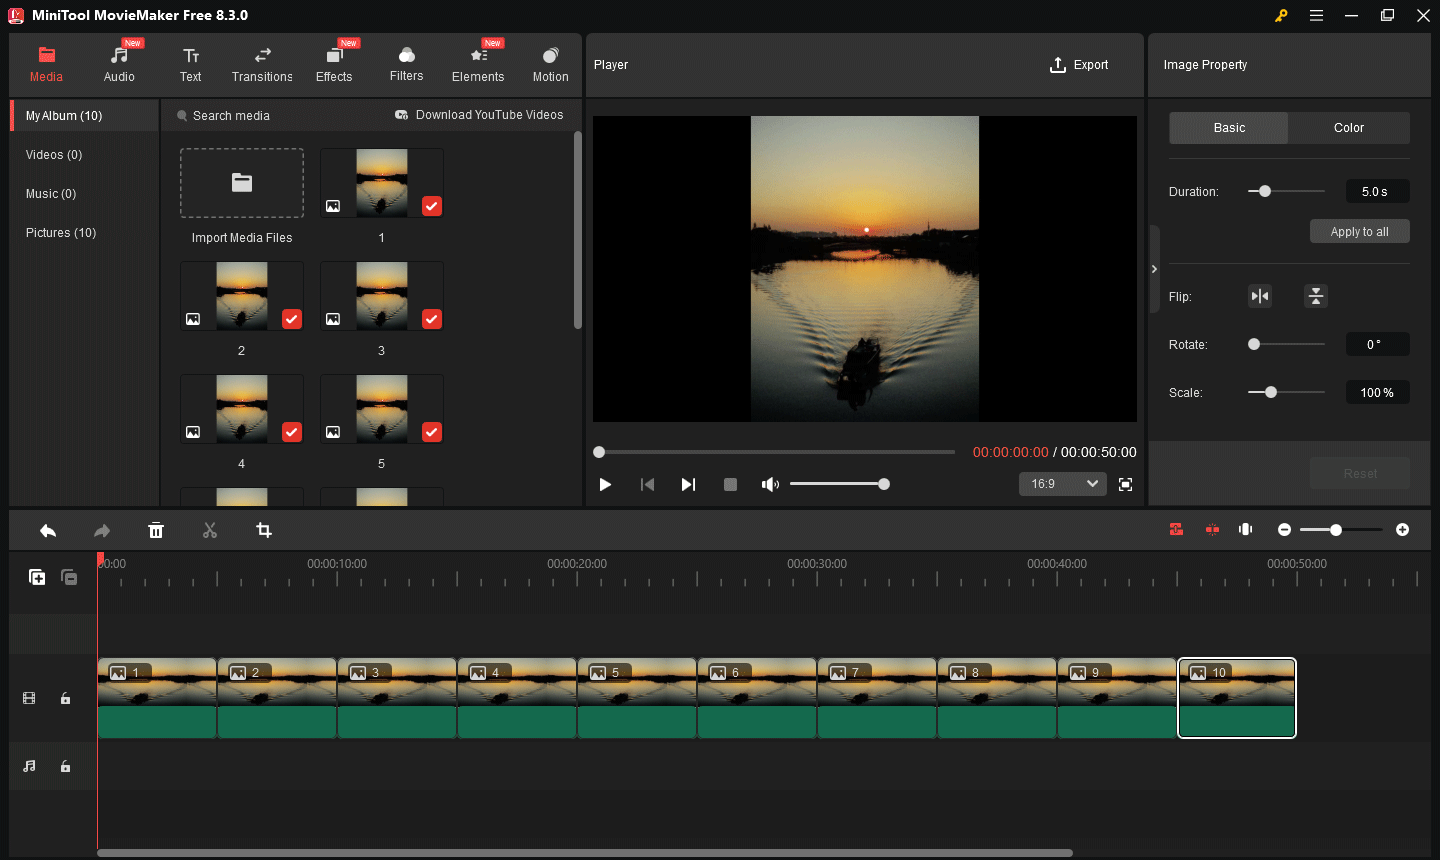Skip to next frame
Viewport: 1440px width, 860px height.
point(688,484)
